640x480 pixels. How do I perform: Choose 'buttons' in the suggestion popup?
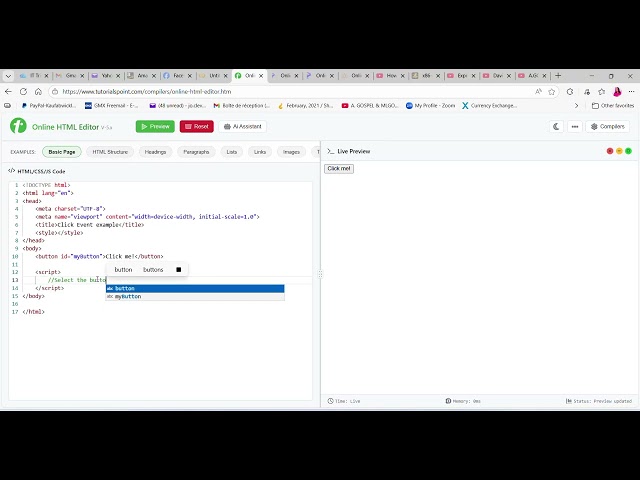[153, 269]
